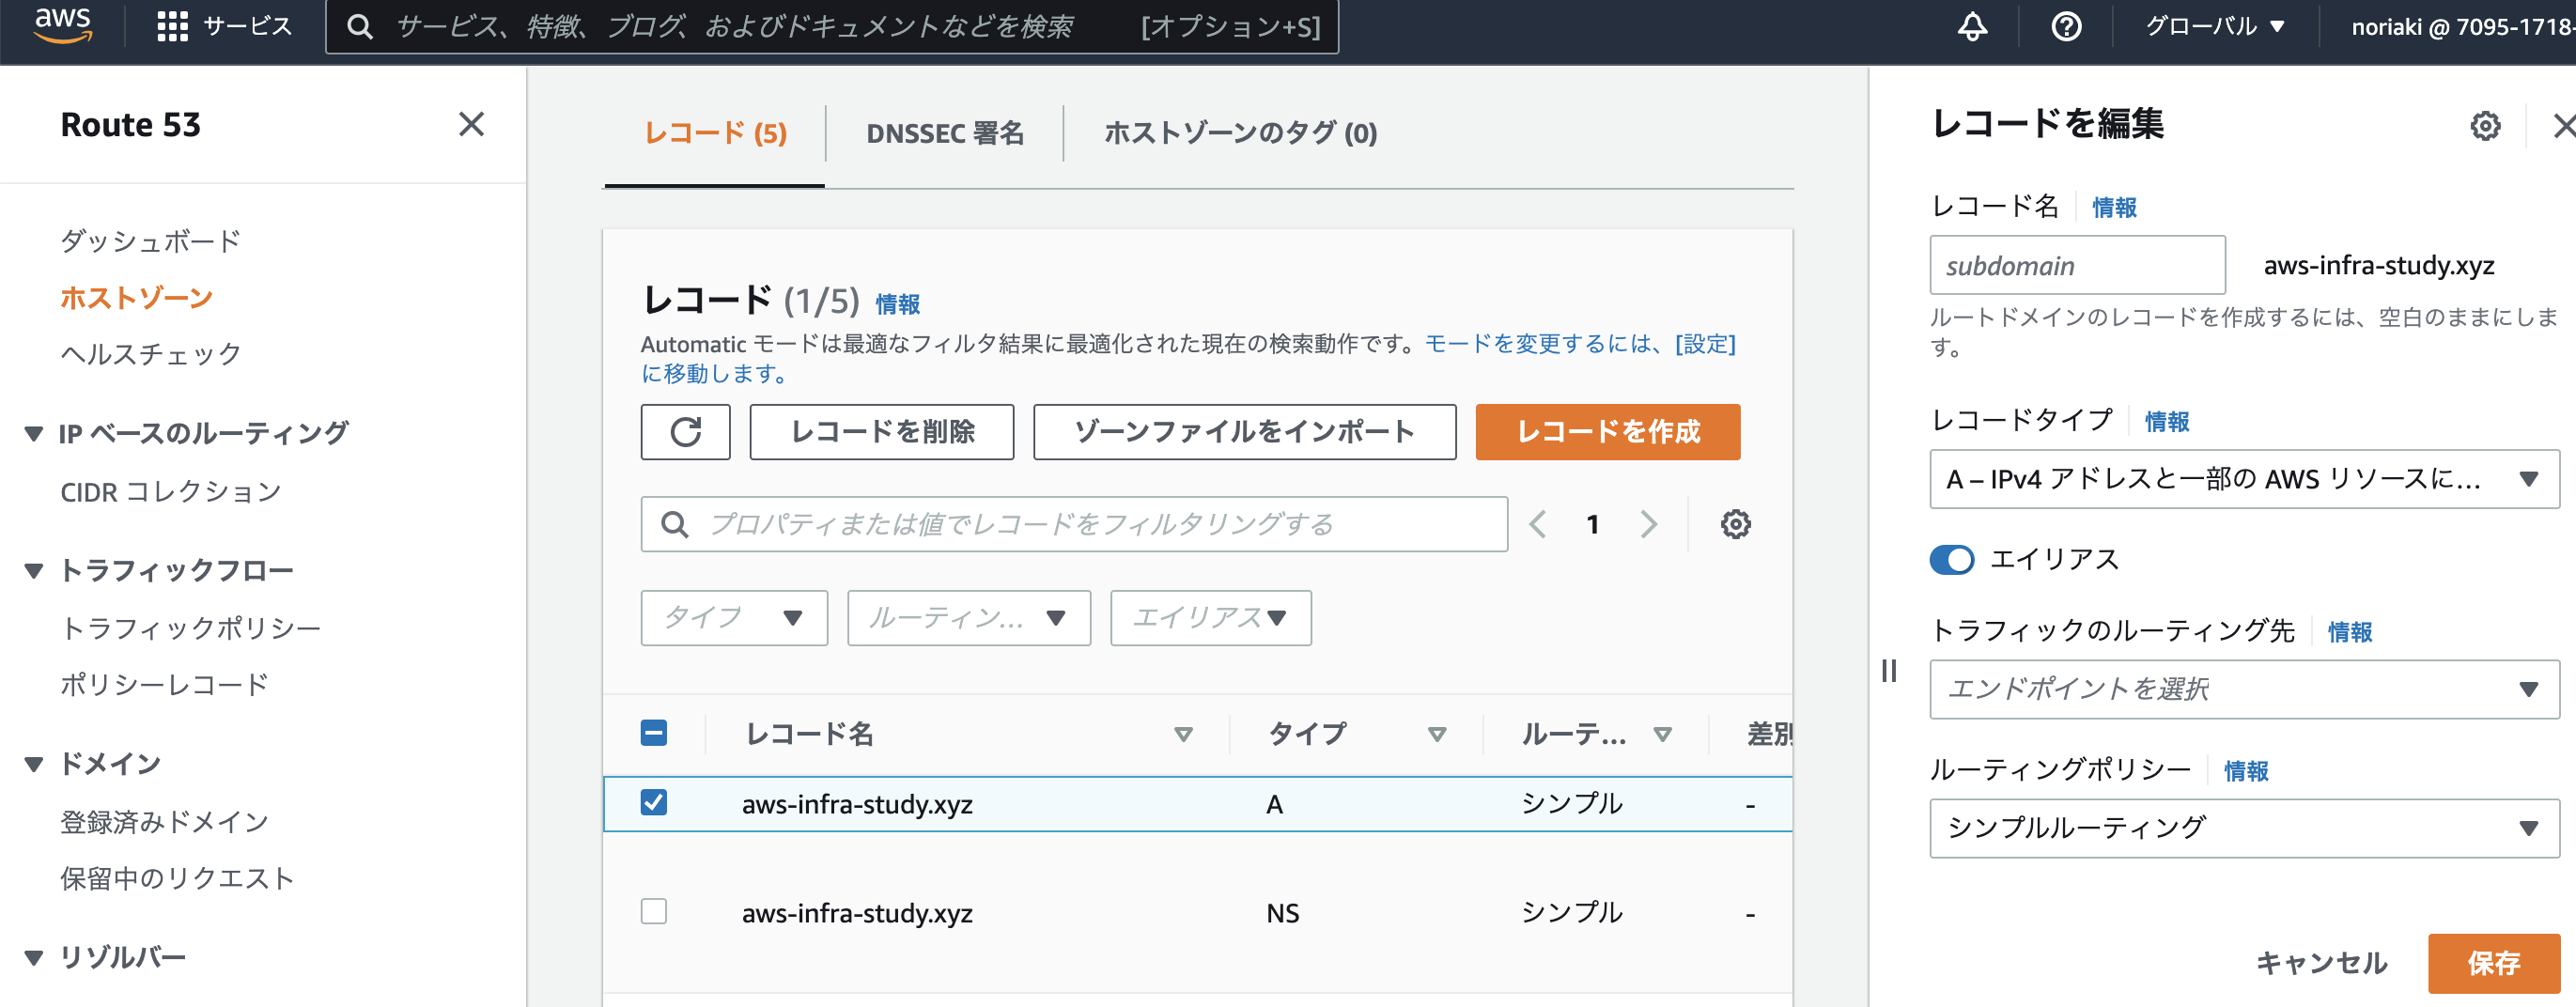This screenshot has height=1007, width=2576.
Task: Open the records table settings gear
Action: [x=1734, y=523]
